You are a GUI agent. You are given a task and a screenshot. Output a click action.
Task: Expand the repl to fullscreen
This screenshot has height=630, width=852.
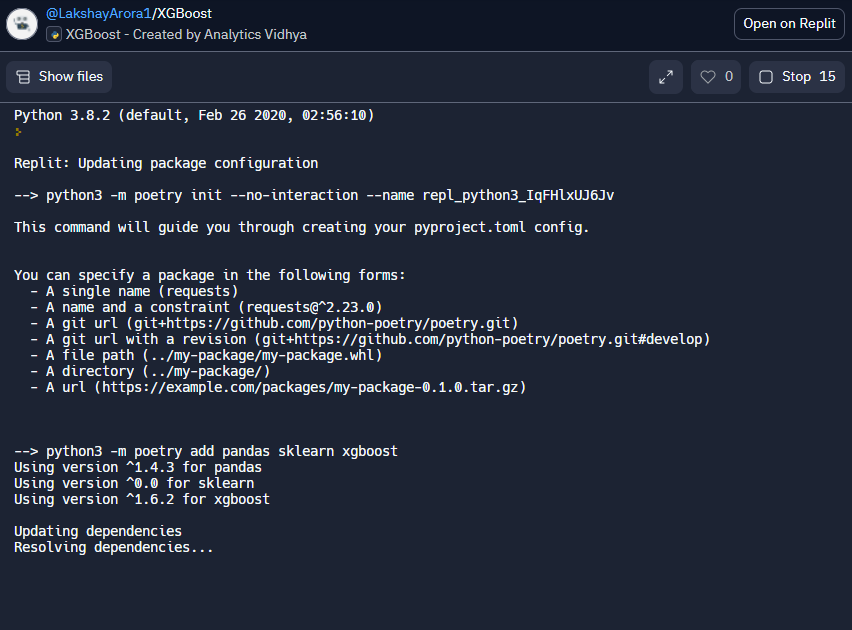(x=665, y=77)
